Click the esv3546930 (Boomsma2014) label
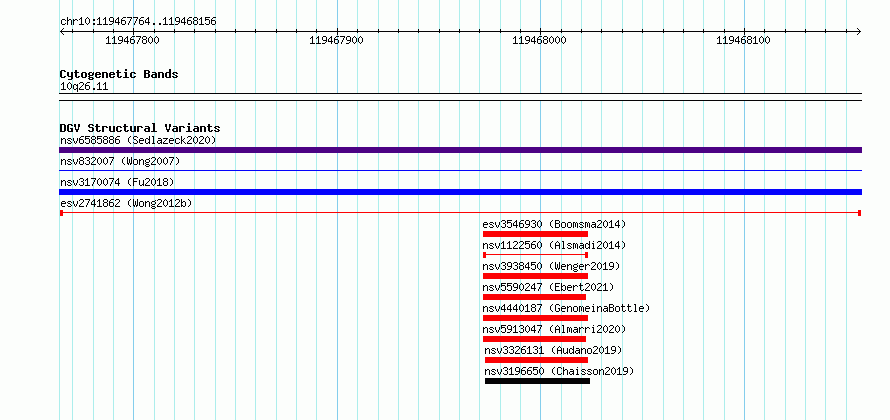 click(555, 224)
